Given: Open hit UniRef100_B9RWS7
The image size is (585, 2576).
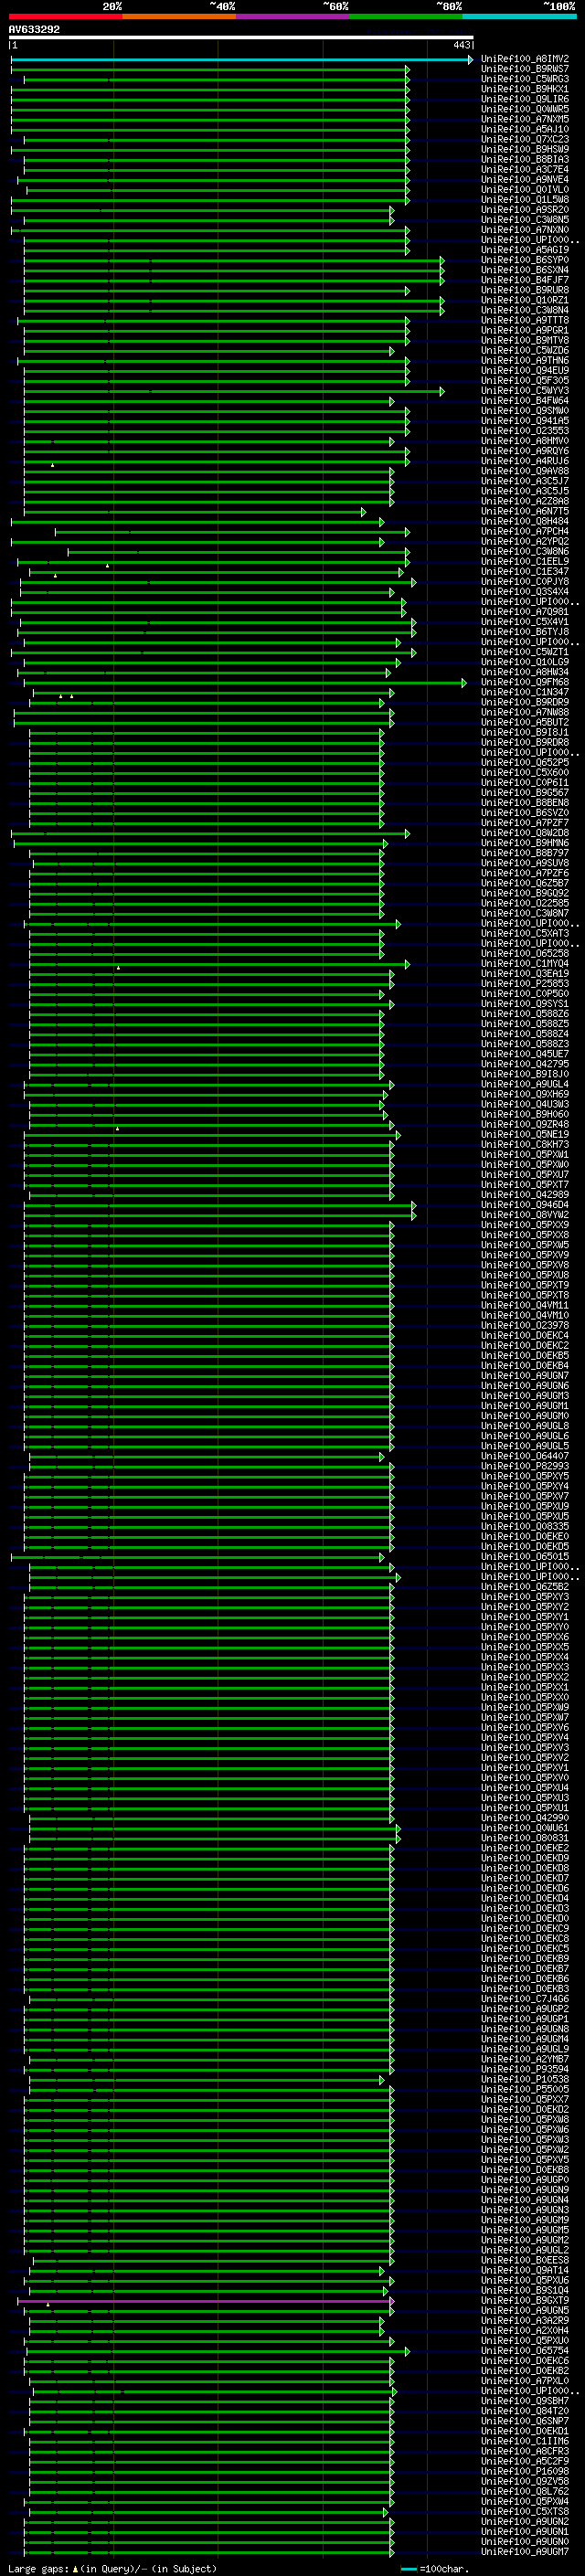Looking at the screenshot, I should click(x=524, y=69).
